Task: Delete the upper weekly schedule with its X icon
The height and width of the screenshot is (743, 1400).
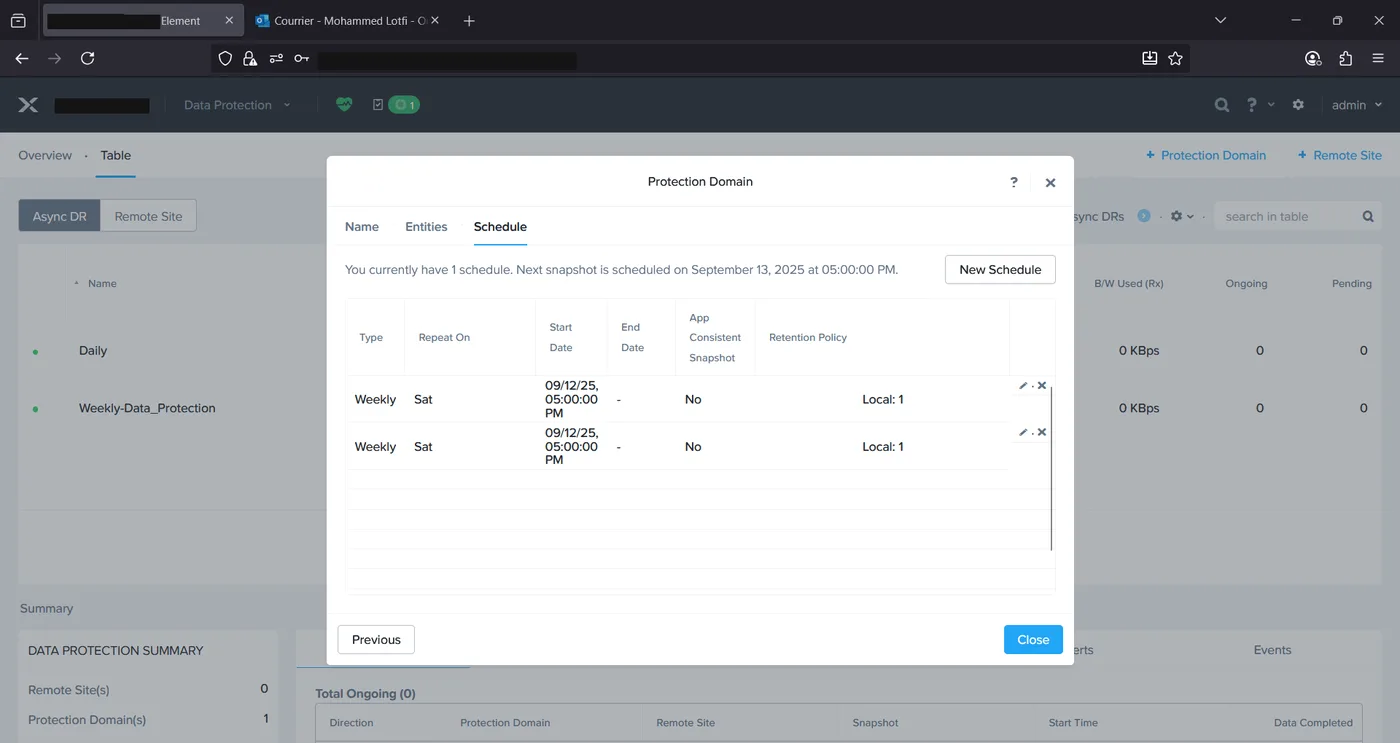Action: pyautogui.click(x=1042, y=386)
